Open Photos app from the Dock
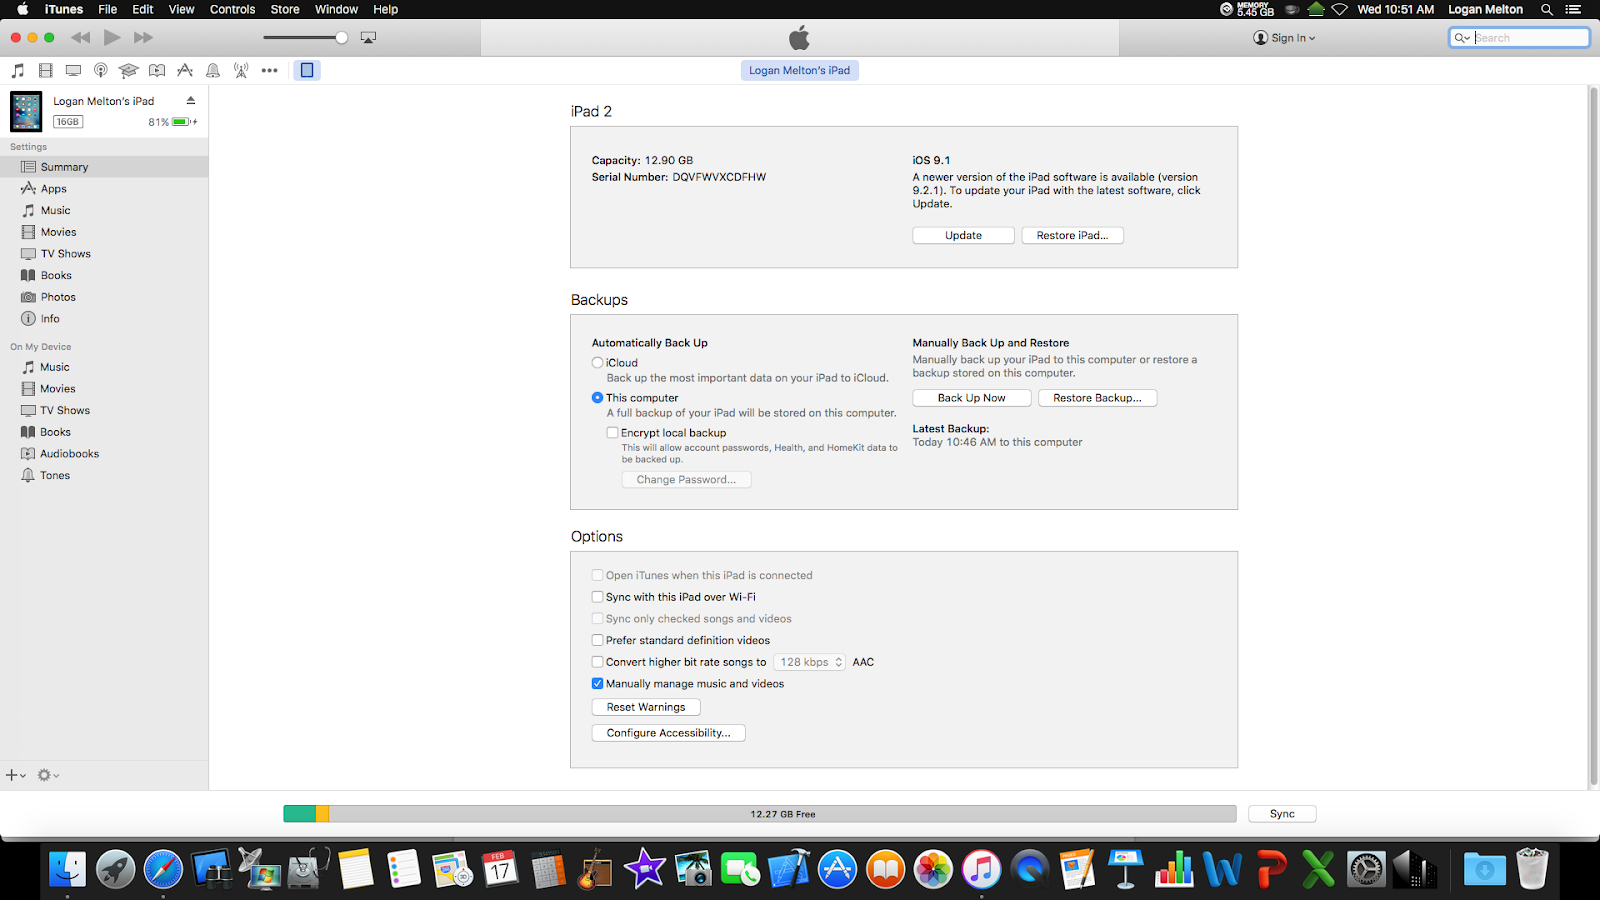Viewport: 1600px width, 900px height. pyautogui.click(x=933, y=869)
